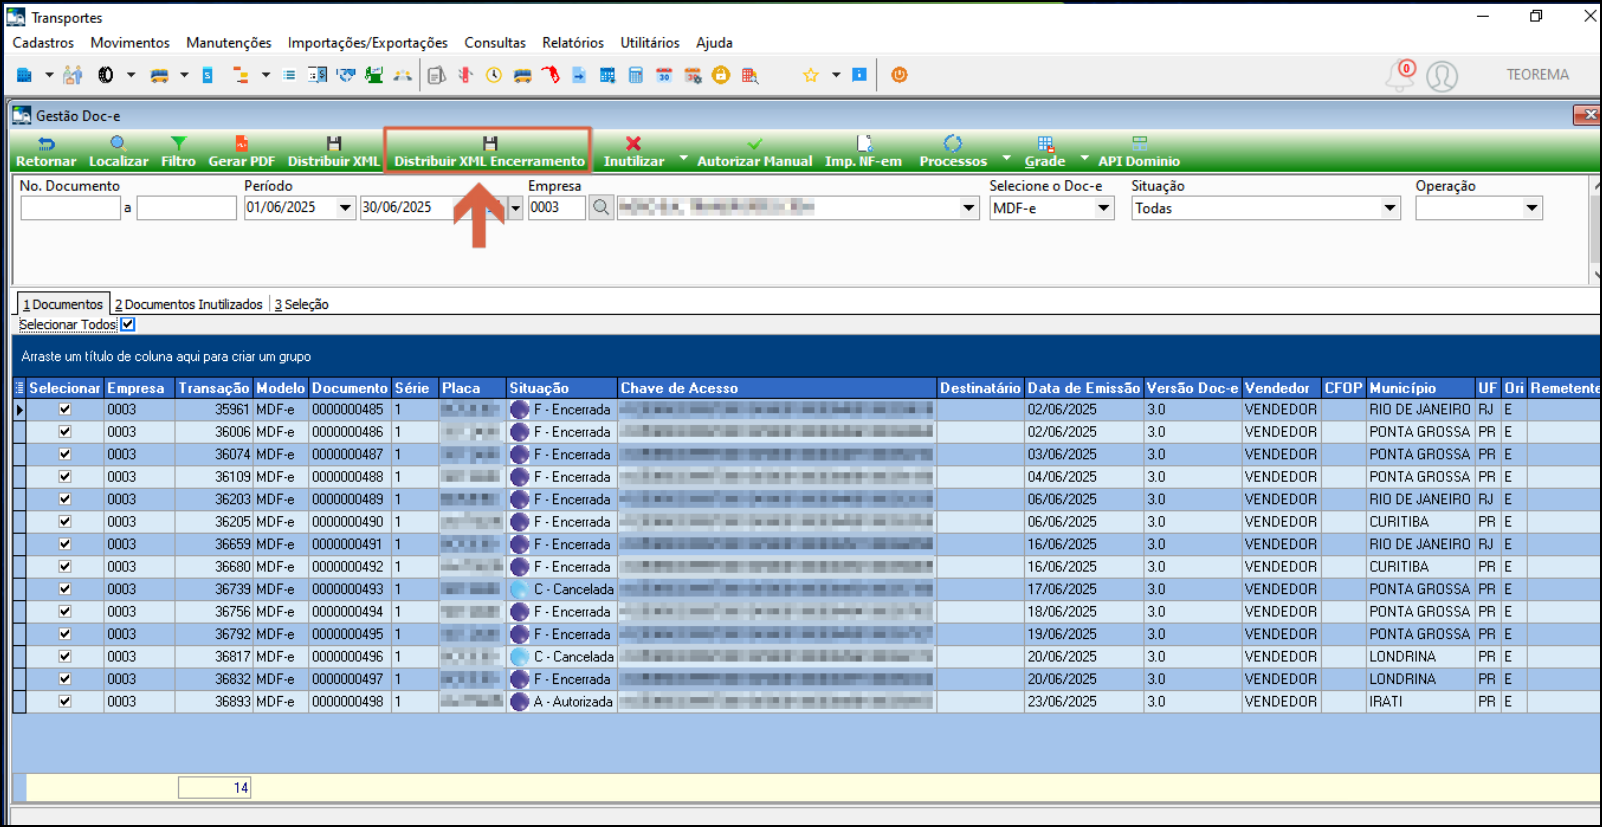Click the Inutilizar red X button
This screenshot has height=827, width=1602.
coord(633,152)
